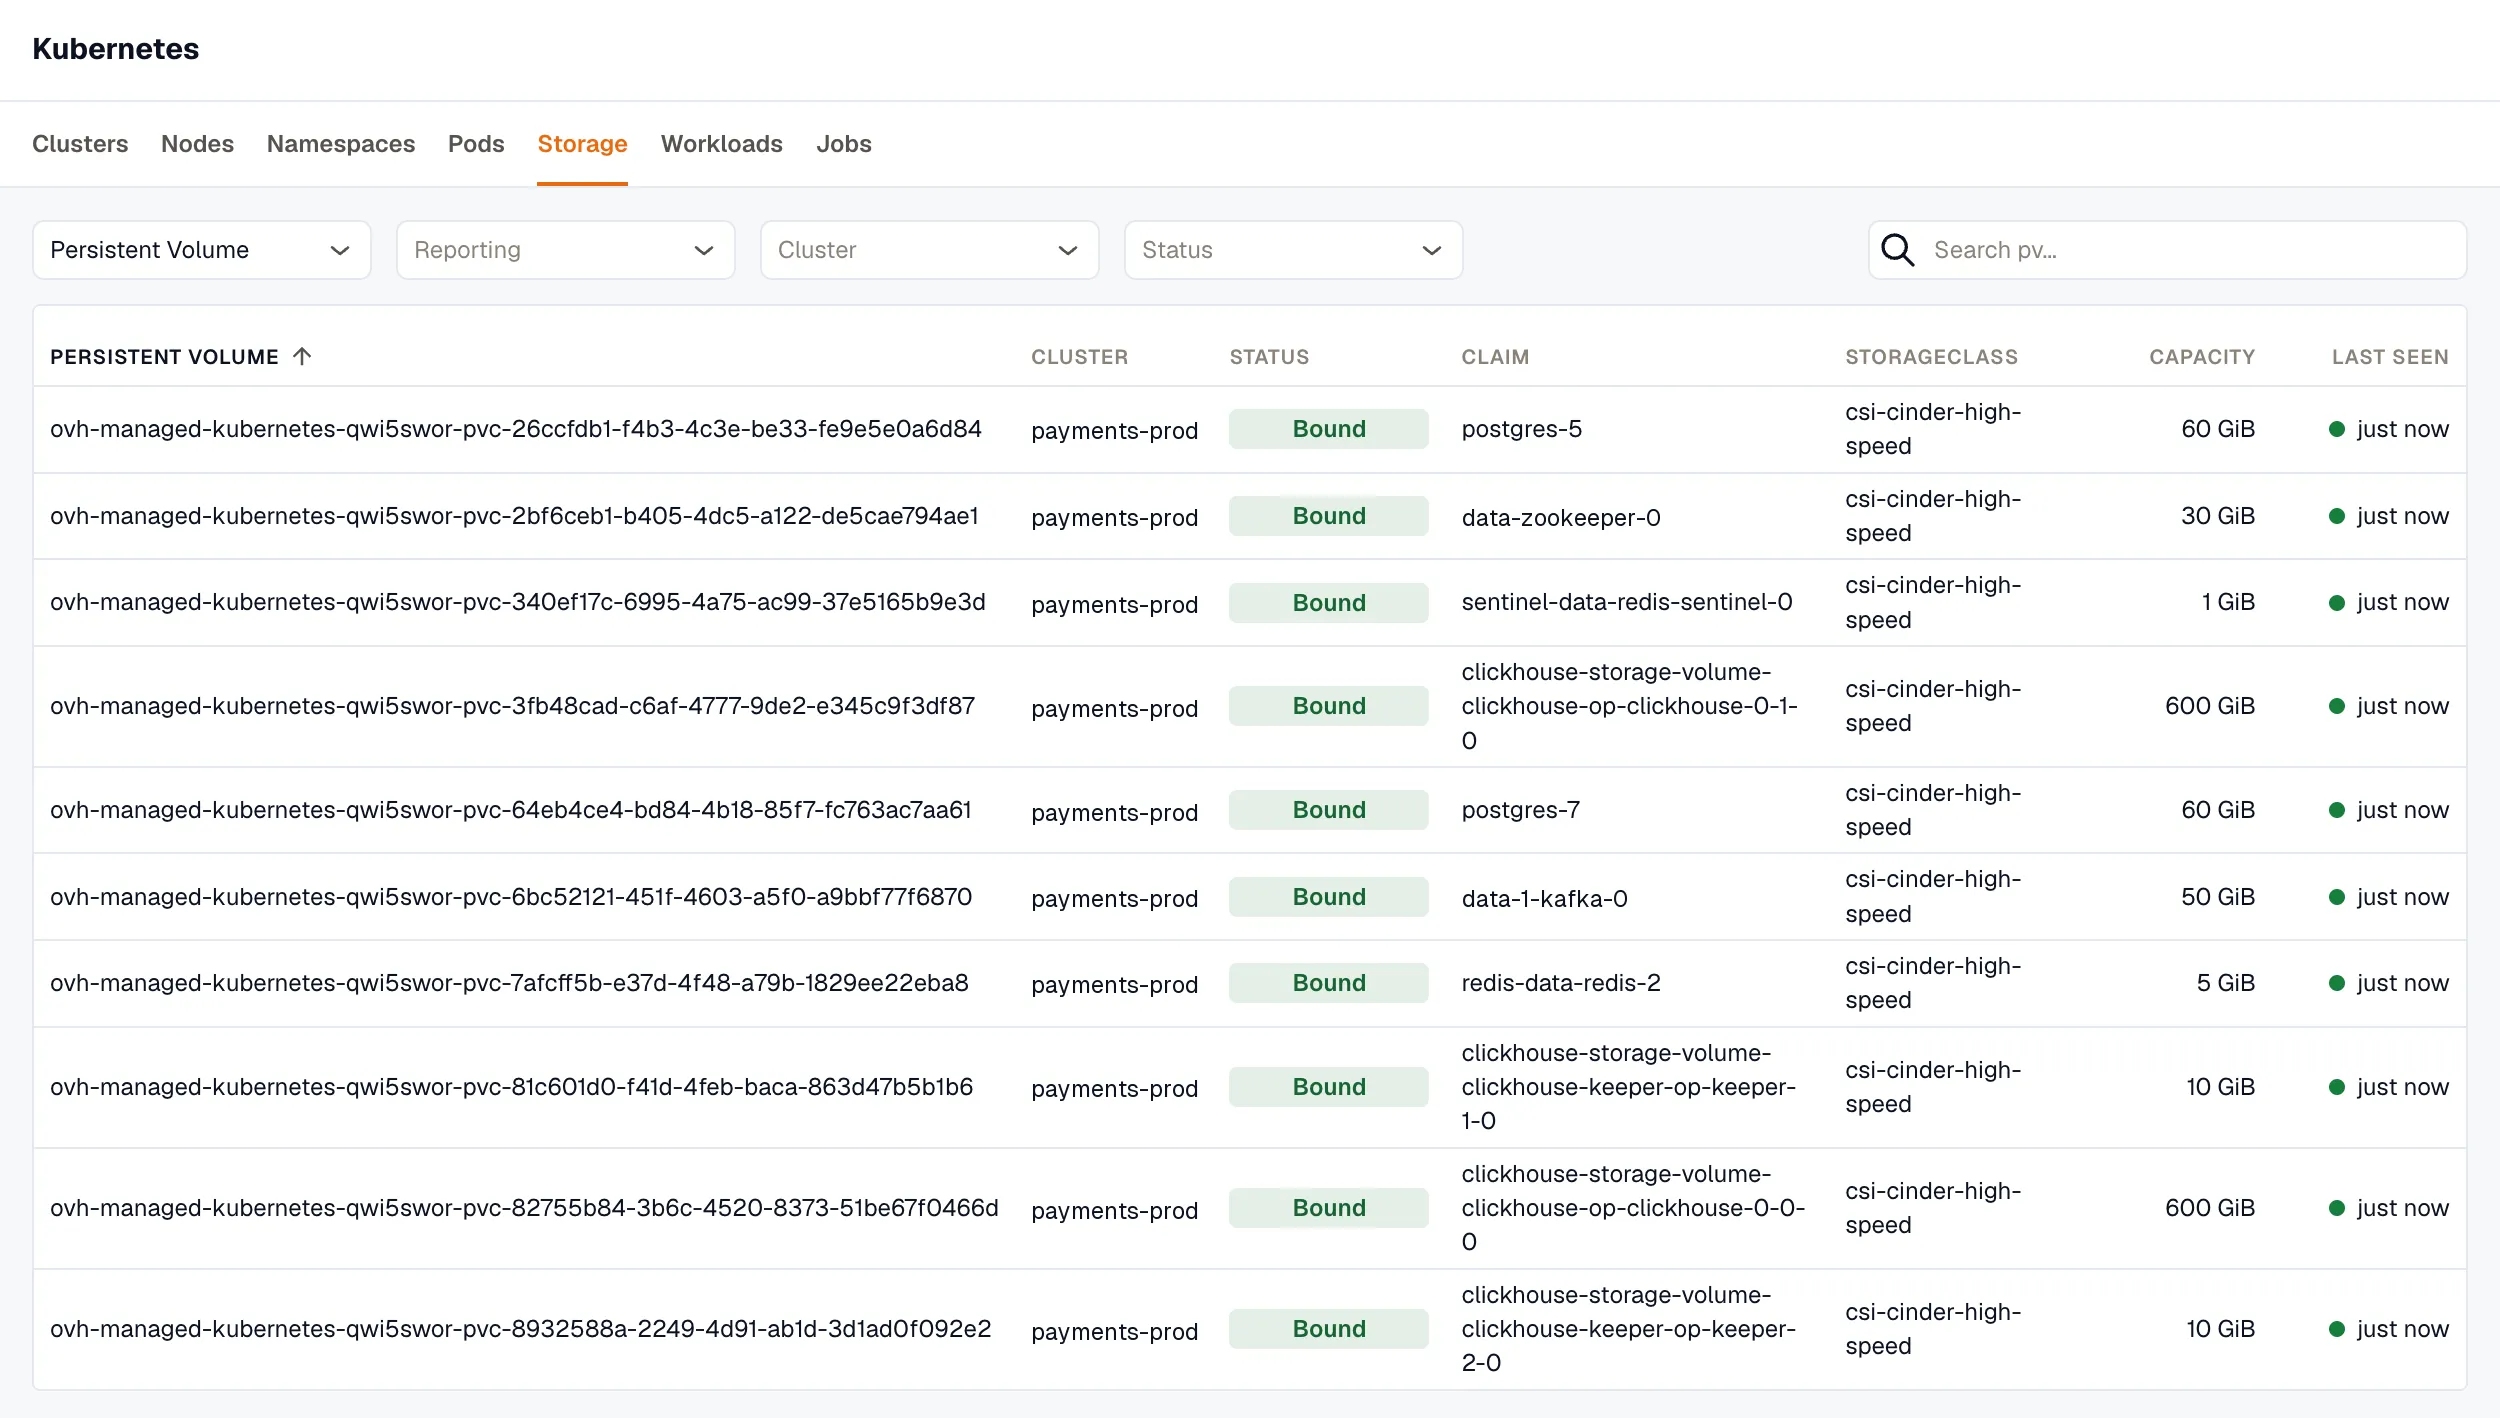Open the Nodes tab

[197, 144]
